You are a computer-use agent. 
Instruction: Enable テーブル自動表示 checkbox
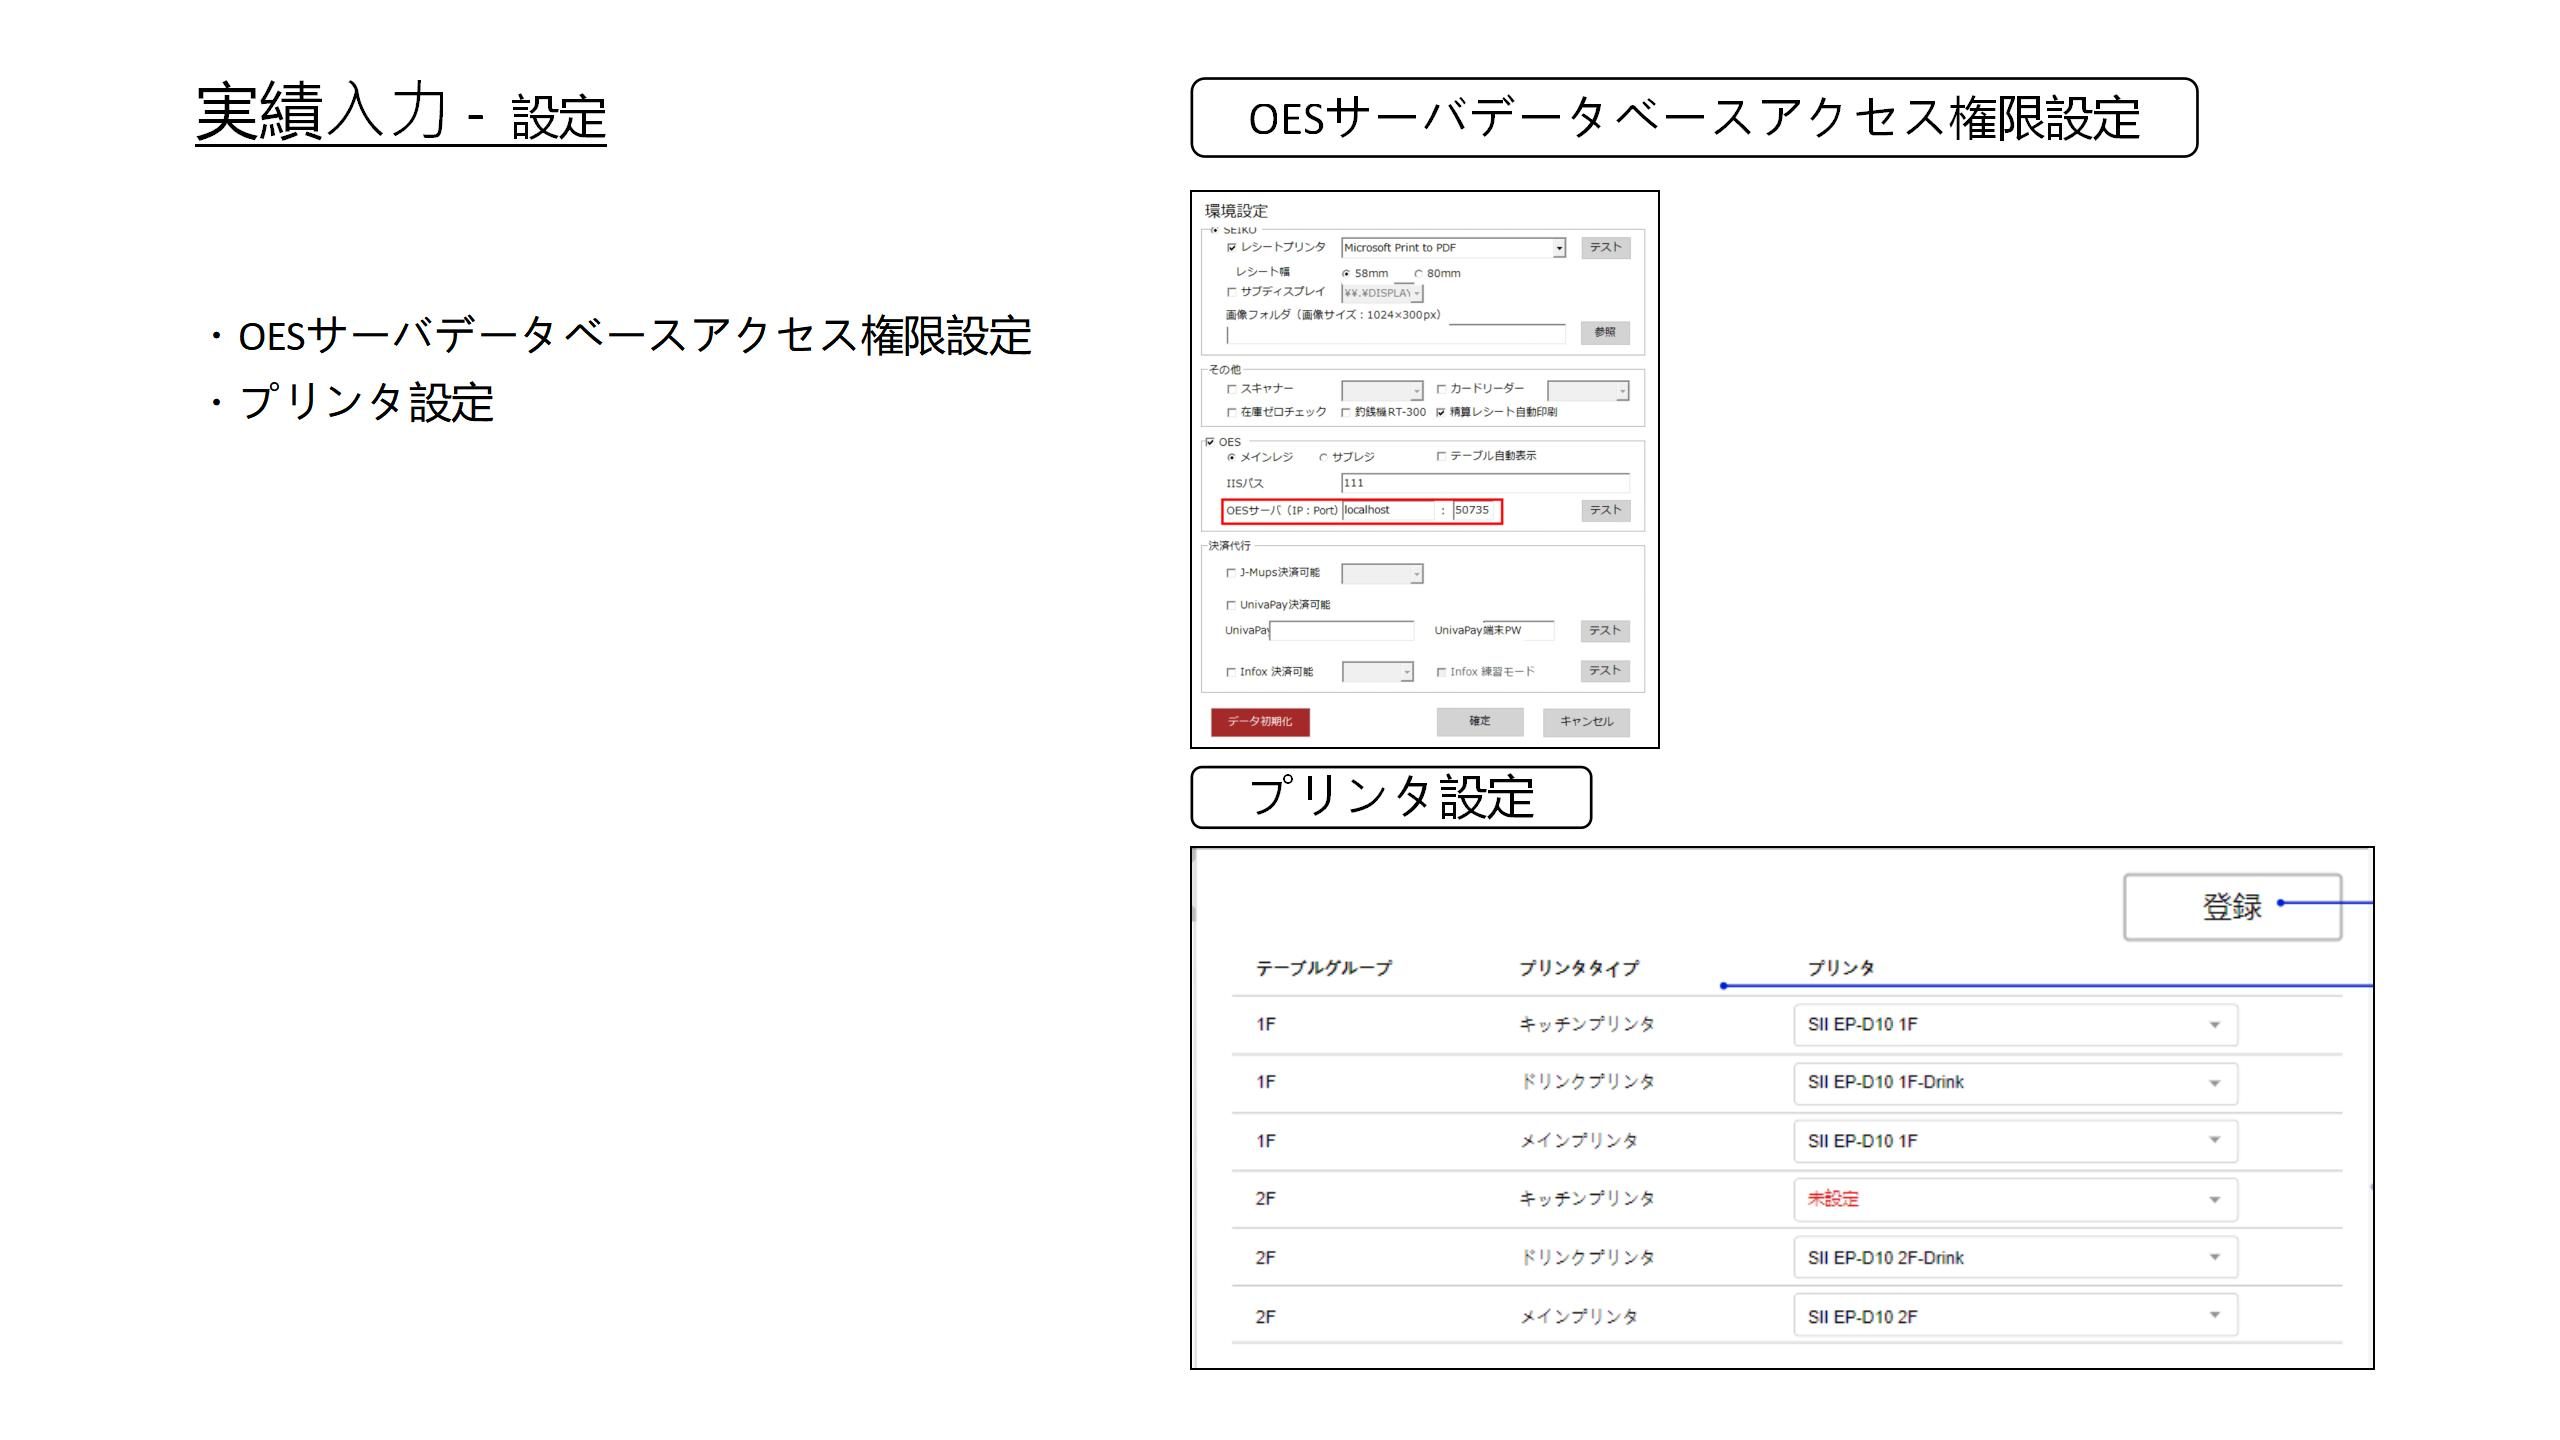click(x=1441, y=456)
